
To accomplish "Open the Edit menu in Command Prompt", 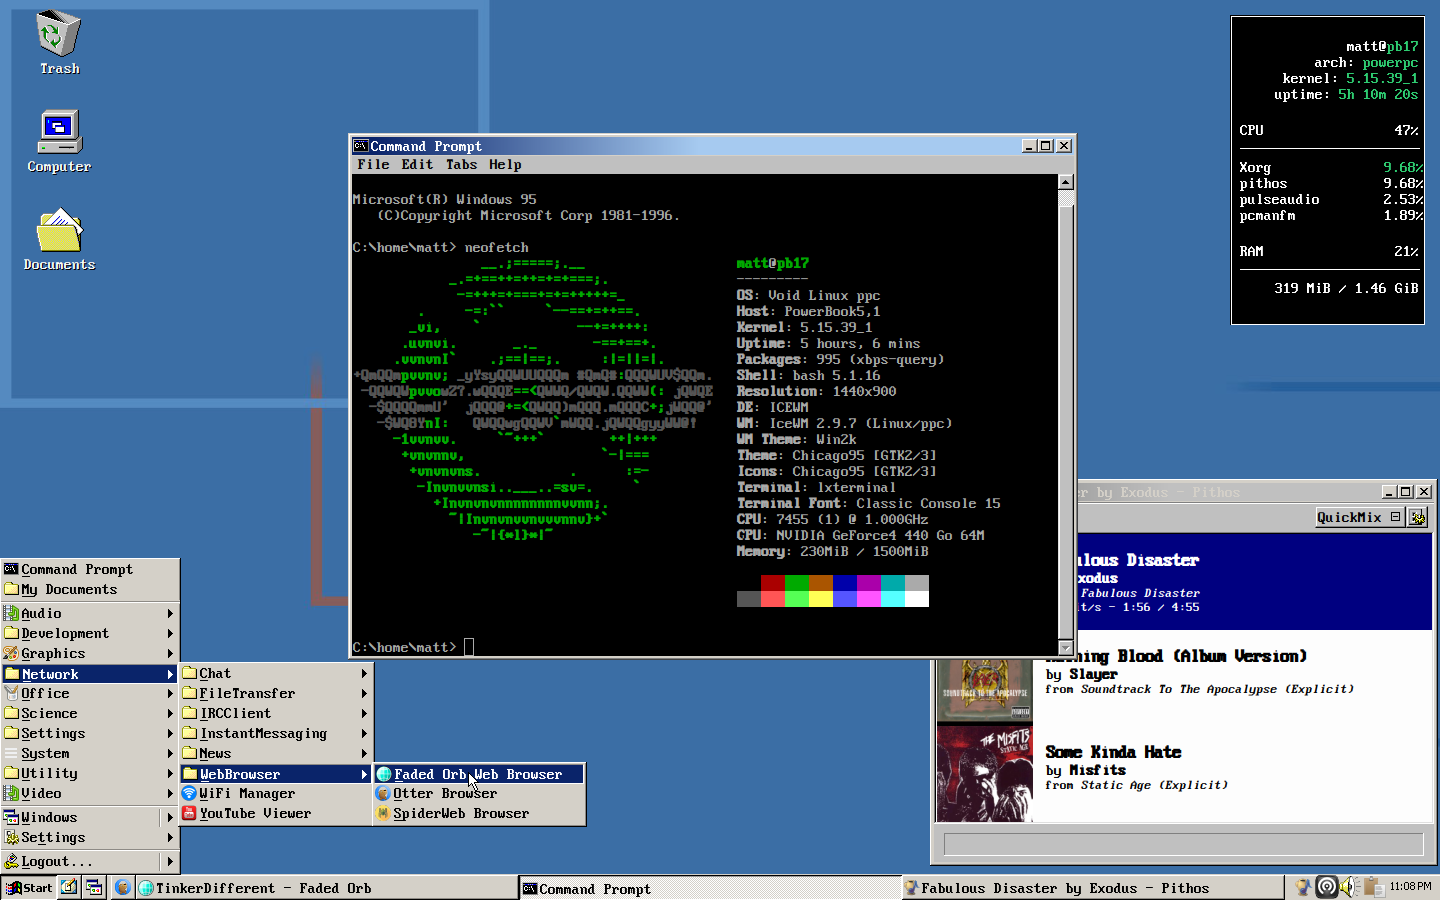I will click(417, 165).
